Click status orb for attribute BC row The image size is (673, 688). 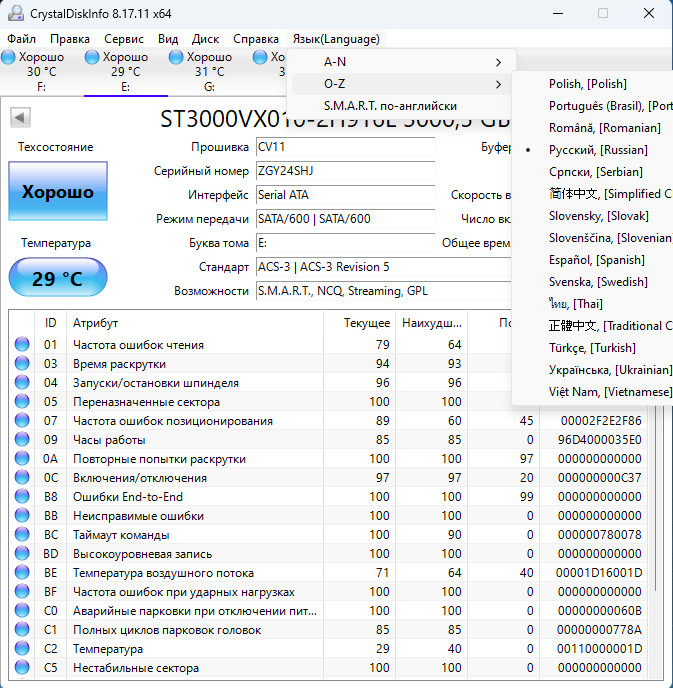(x=22, y=534)
